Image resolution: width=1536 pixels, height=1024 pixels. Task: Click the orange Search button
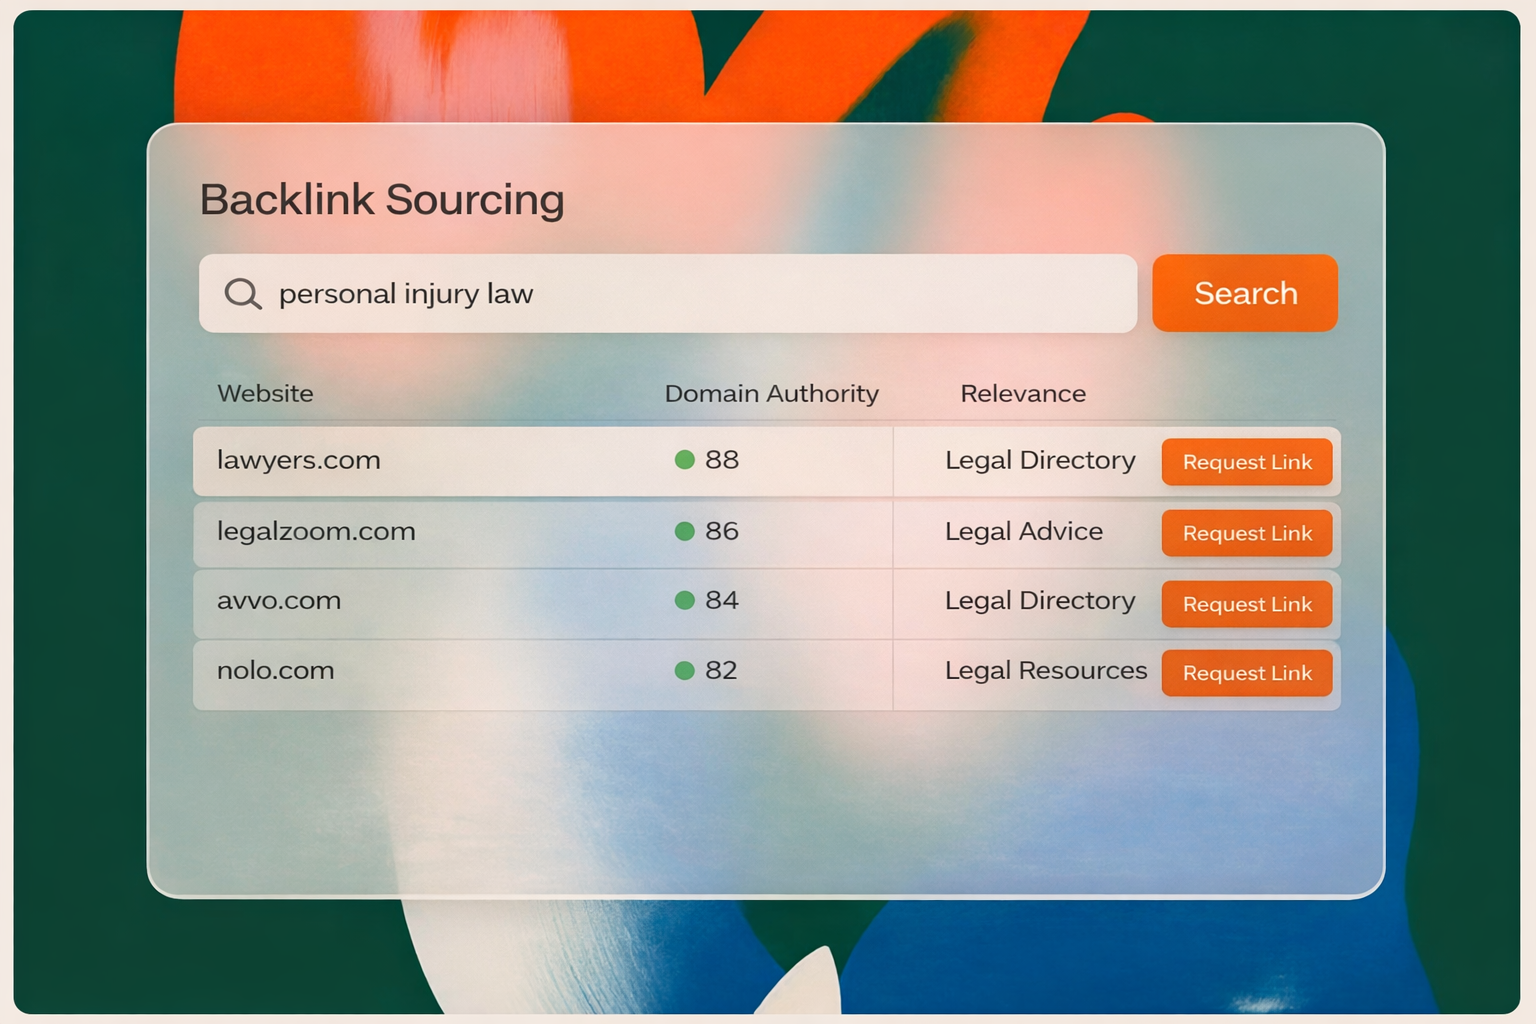(x=1245, y=293)
